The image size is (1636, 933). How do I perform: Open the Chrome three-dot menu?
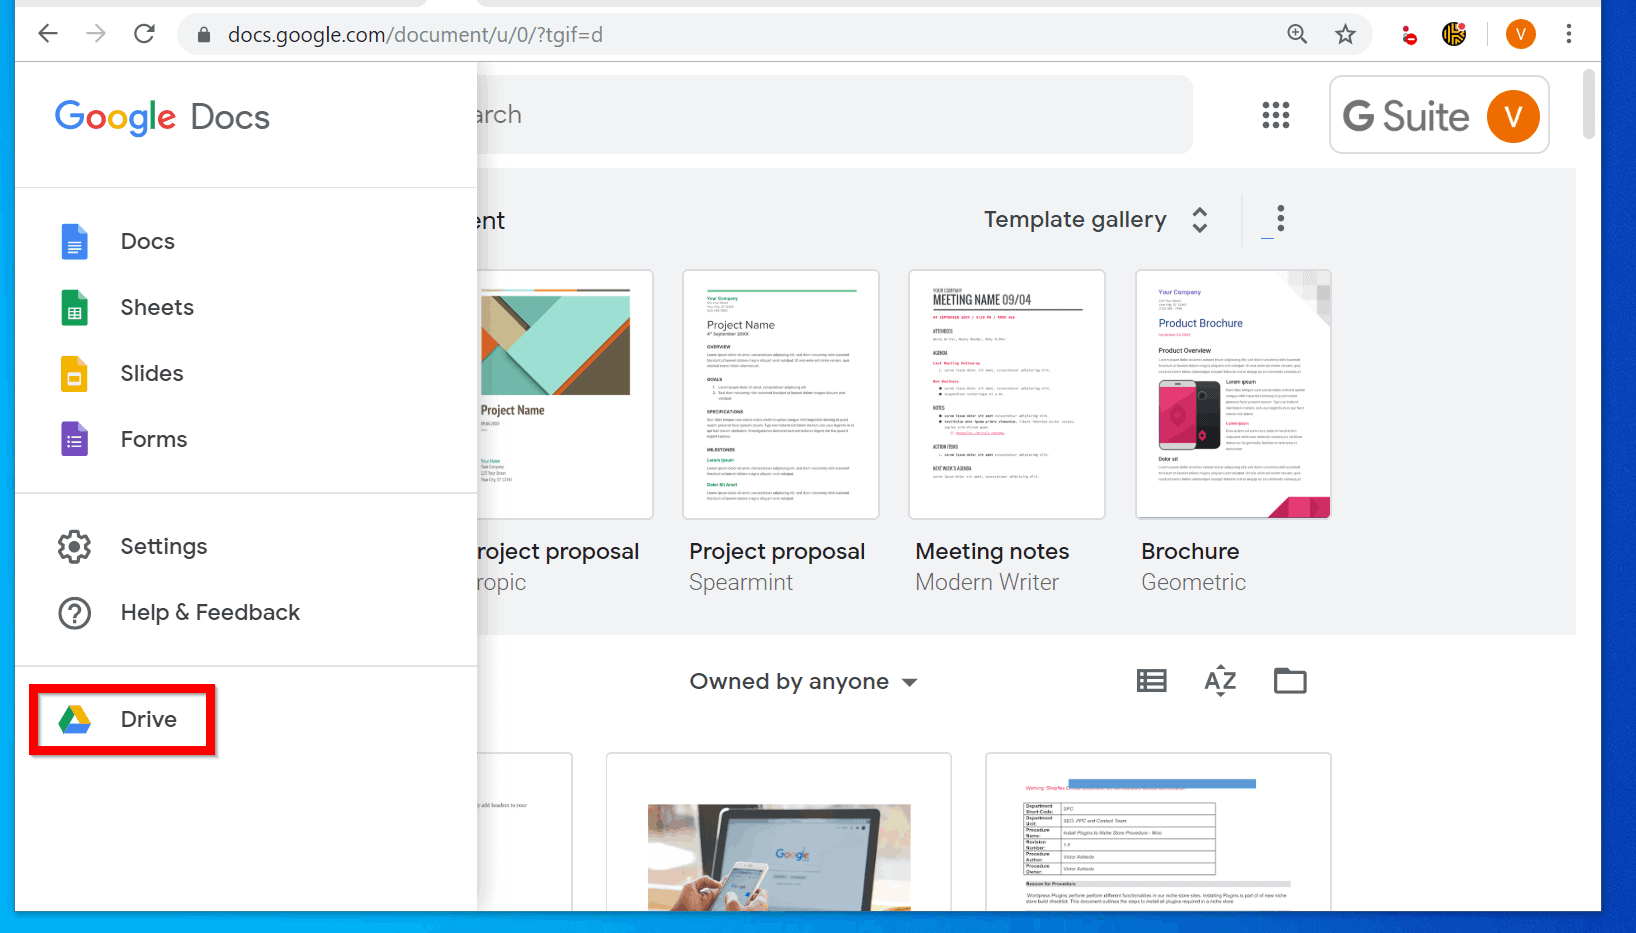point(1568,34)
